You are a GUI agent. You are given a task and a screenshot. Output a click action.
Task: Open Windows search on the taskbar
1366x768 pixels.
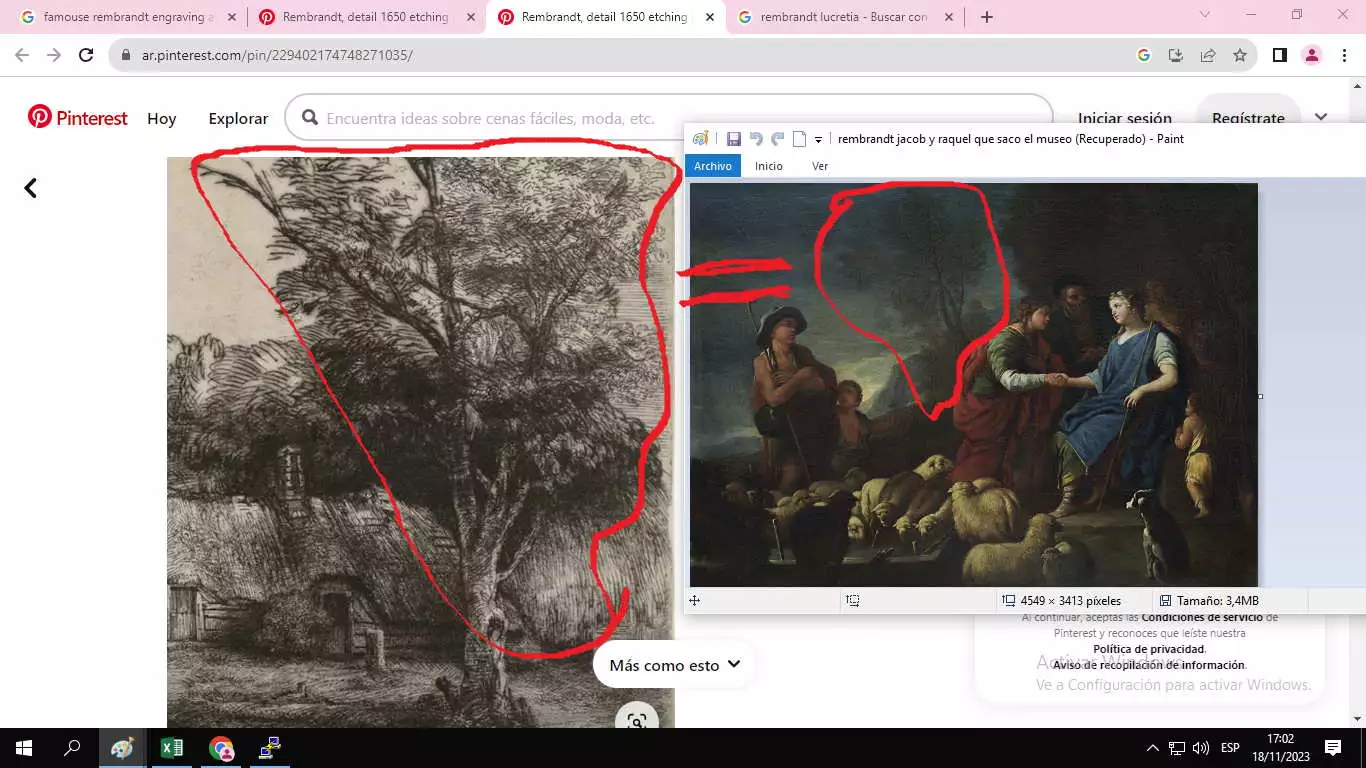[72, 748]
